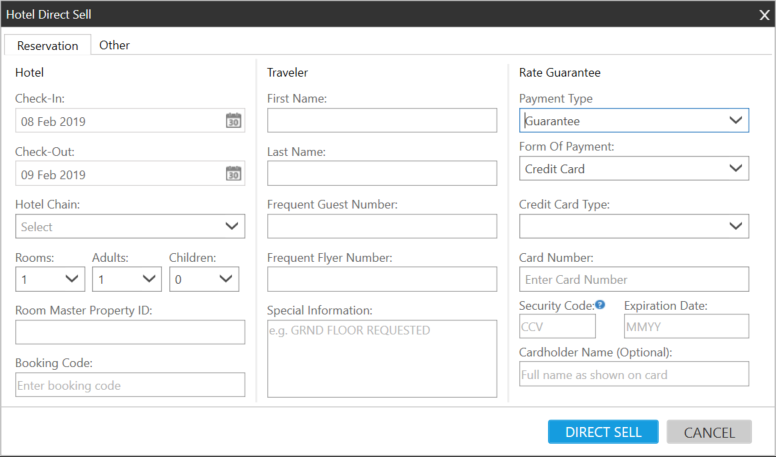776x457 pixels.
Task: Choose a Credit Card Type from dropdown
Action: (x=634, y=227)
